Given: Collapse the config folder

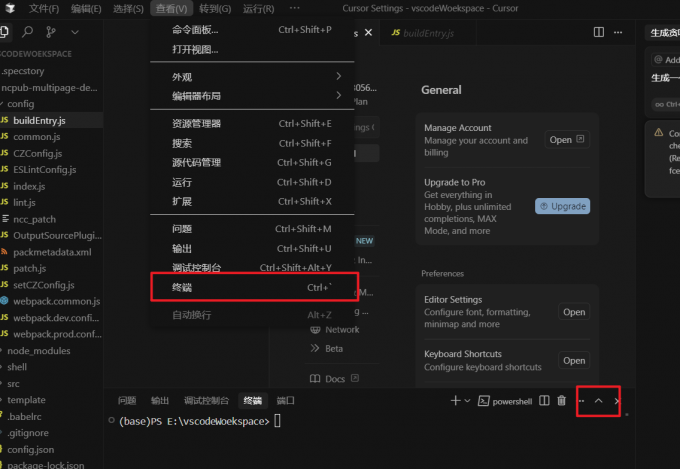Looking at the screenshot, I should click(20, 103).
